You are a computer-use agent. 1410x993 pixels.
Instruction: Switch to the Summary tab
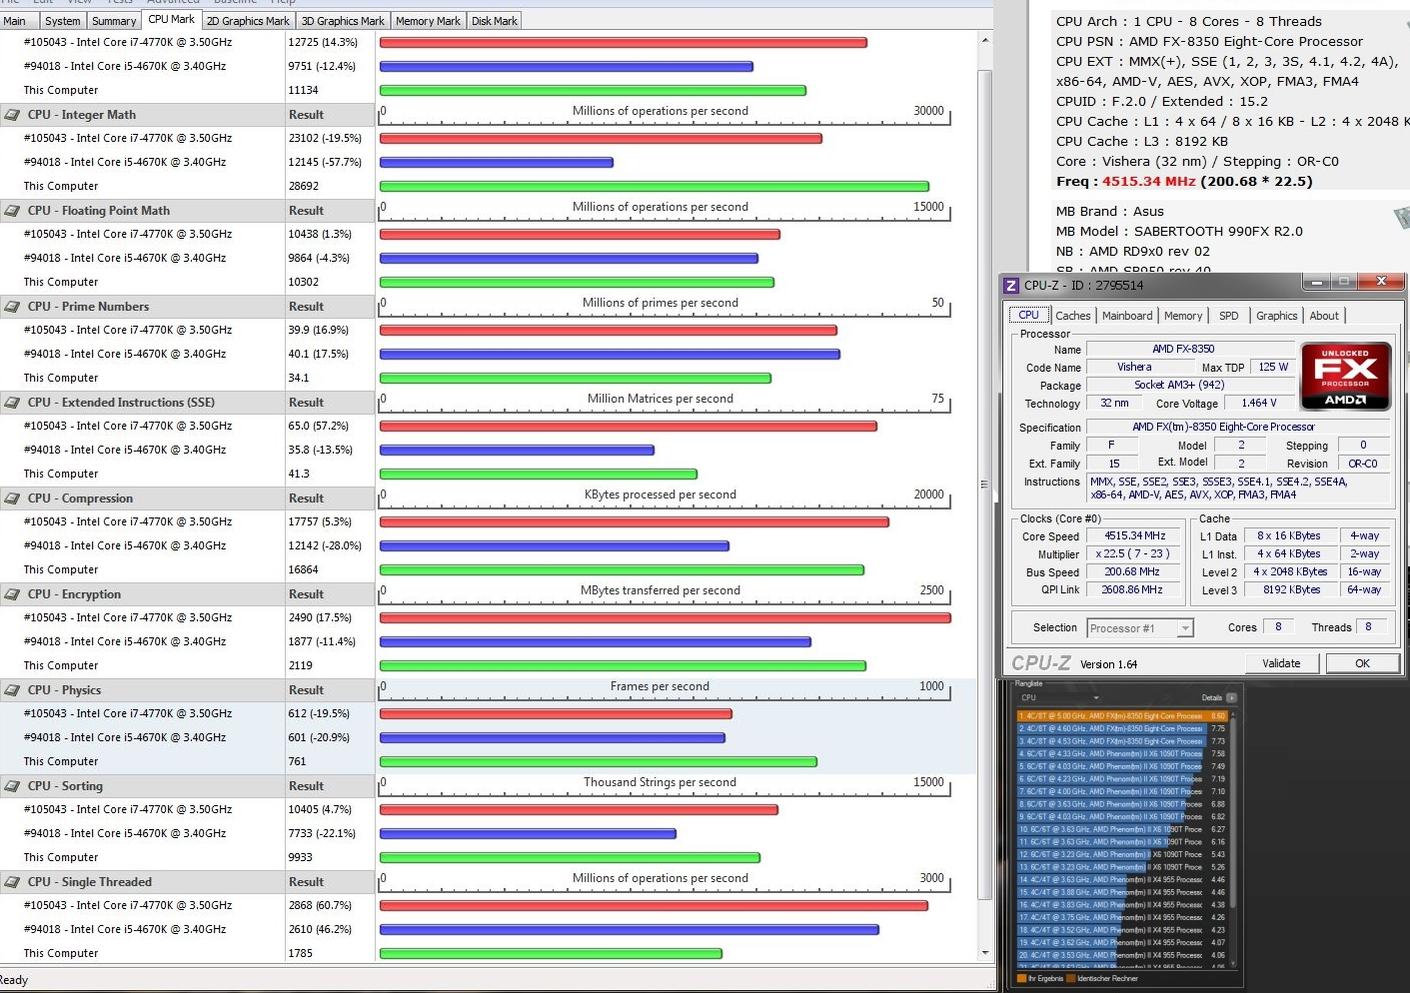click(114, 21)
